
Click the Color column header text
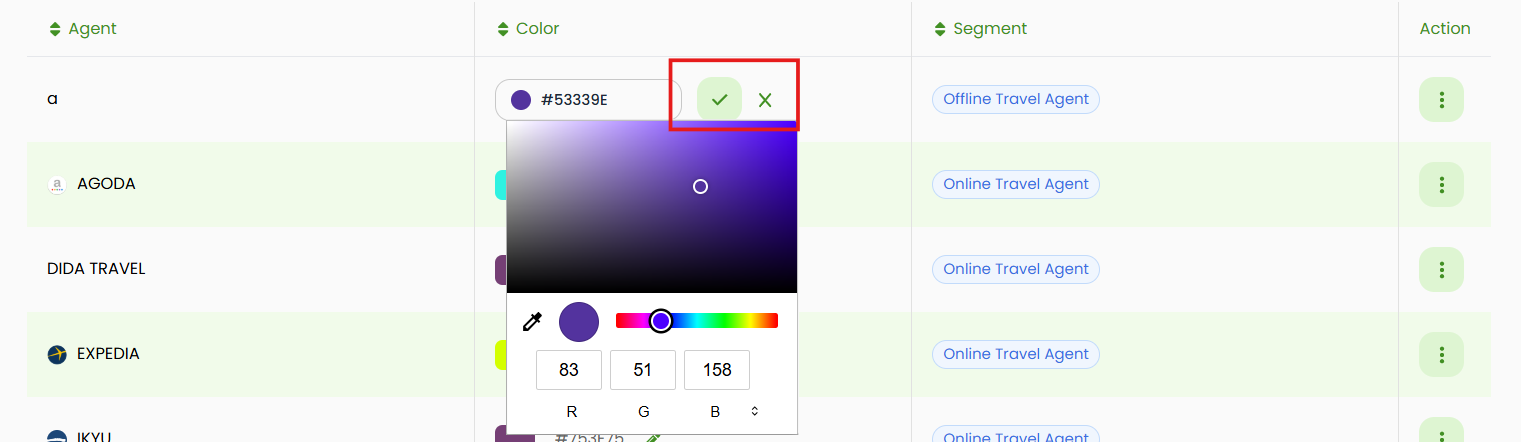(x=538, y=29)
